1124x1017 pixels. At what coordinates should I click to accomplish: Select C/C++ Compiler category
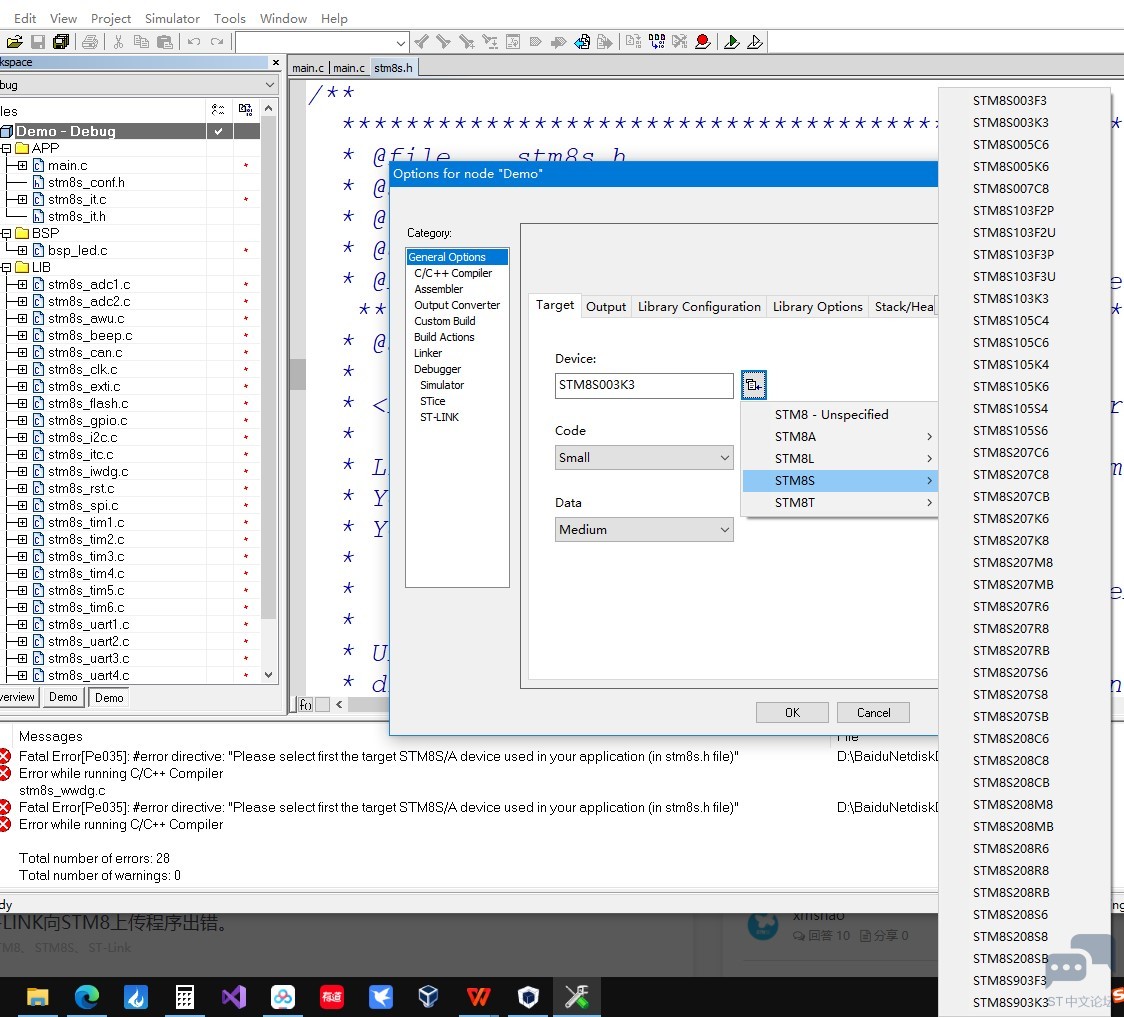(x=453, y=273)
